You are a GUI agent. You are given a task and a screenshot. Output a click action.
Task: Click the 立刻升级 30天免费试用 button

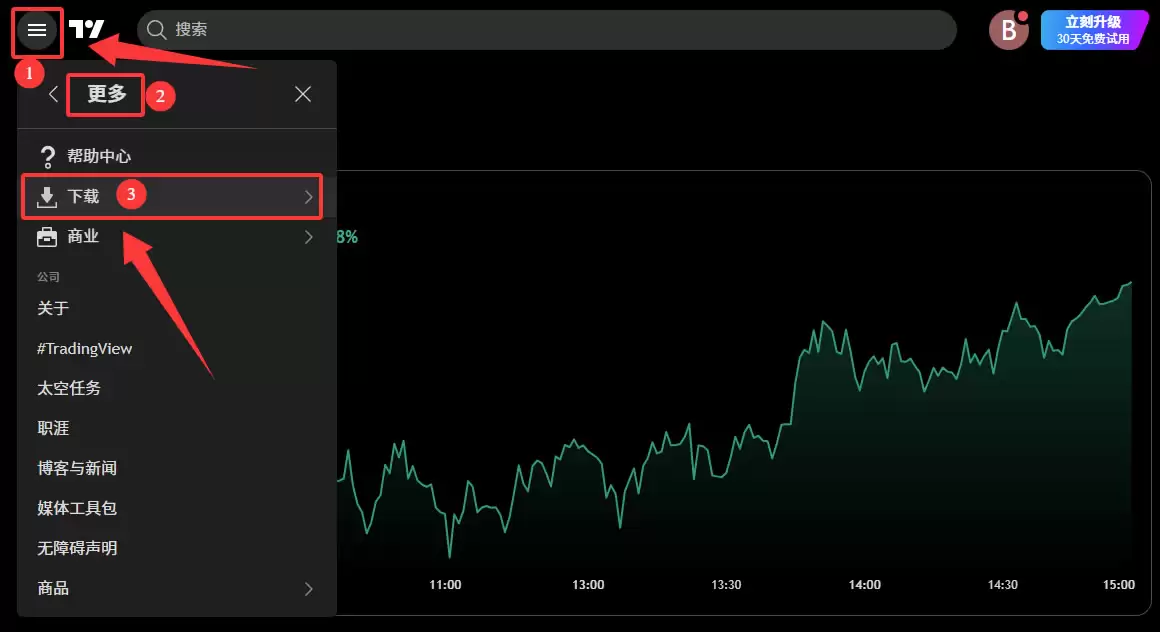point(1093,30)
